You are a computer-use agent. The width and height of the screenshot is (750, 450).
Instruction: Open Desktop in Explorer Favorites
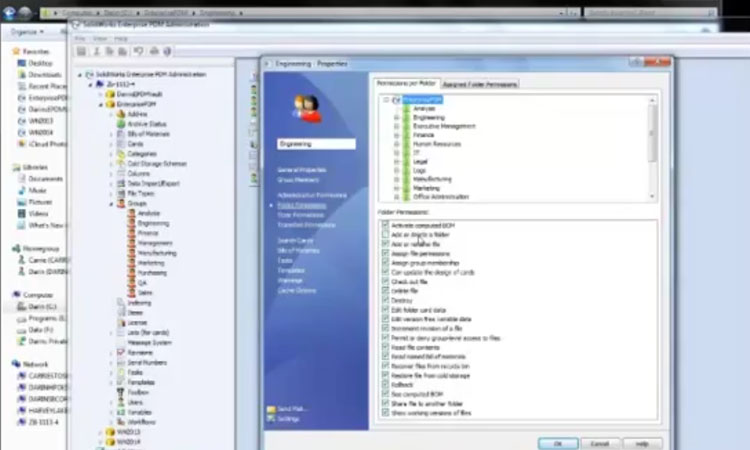tap(39, 63)
